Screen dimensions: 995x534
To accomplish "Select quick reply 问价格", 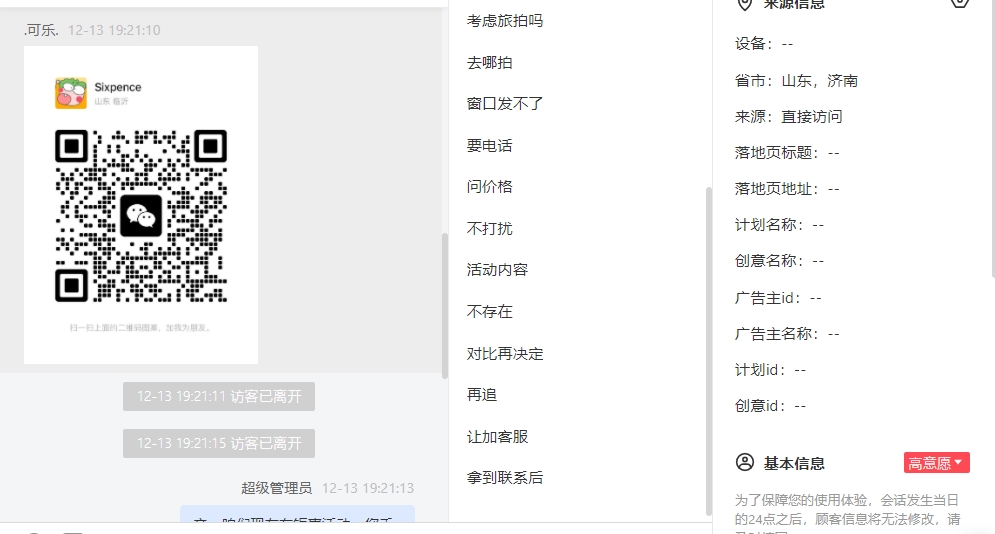I will (489, 186).
